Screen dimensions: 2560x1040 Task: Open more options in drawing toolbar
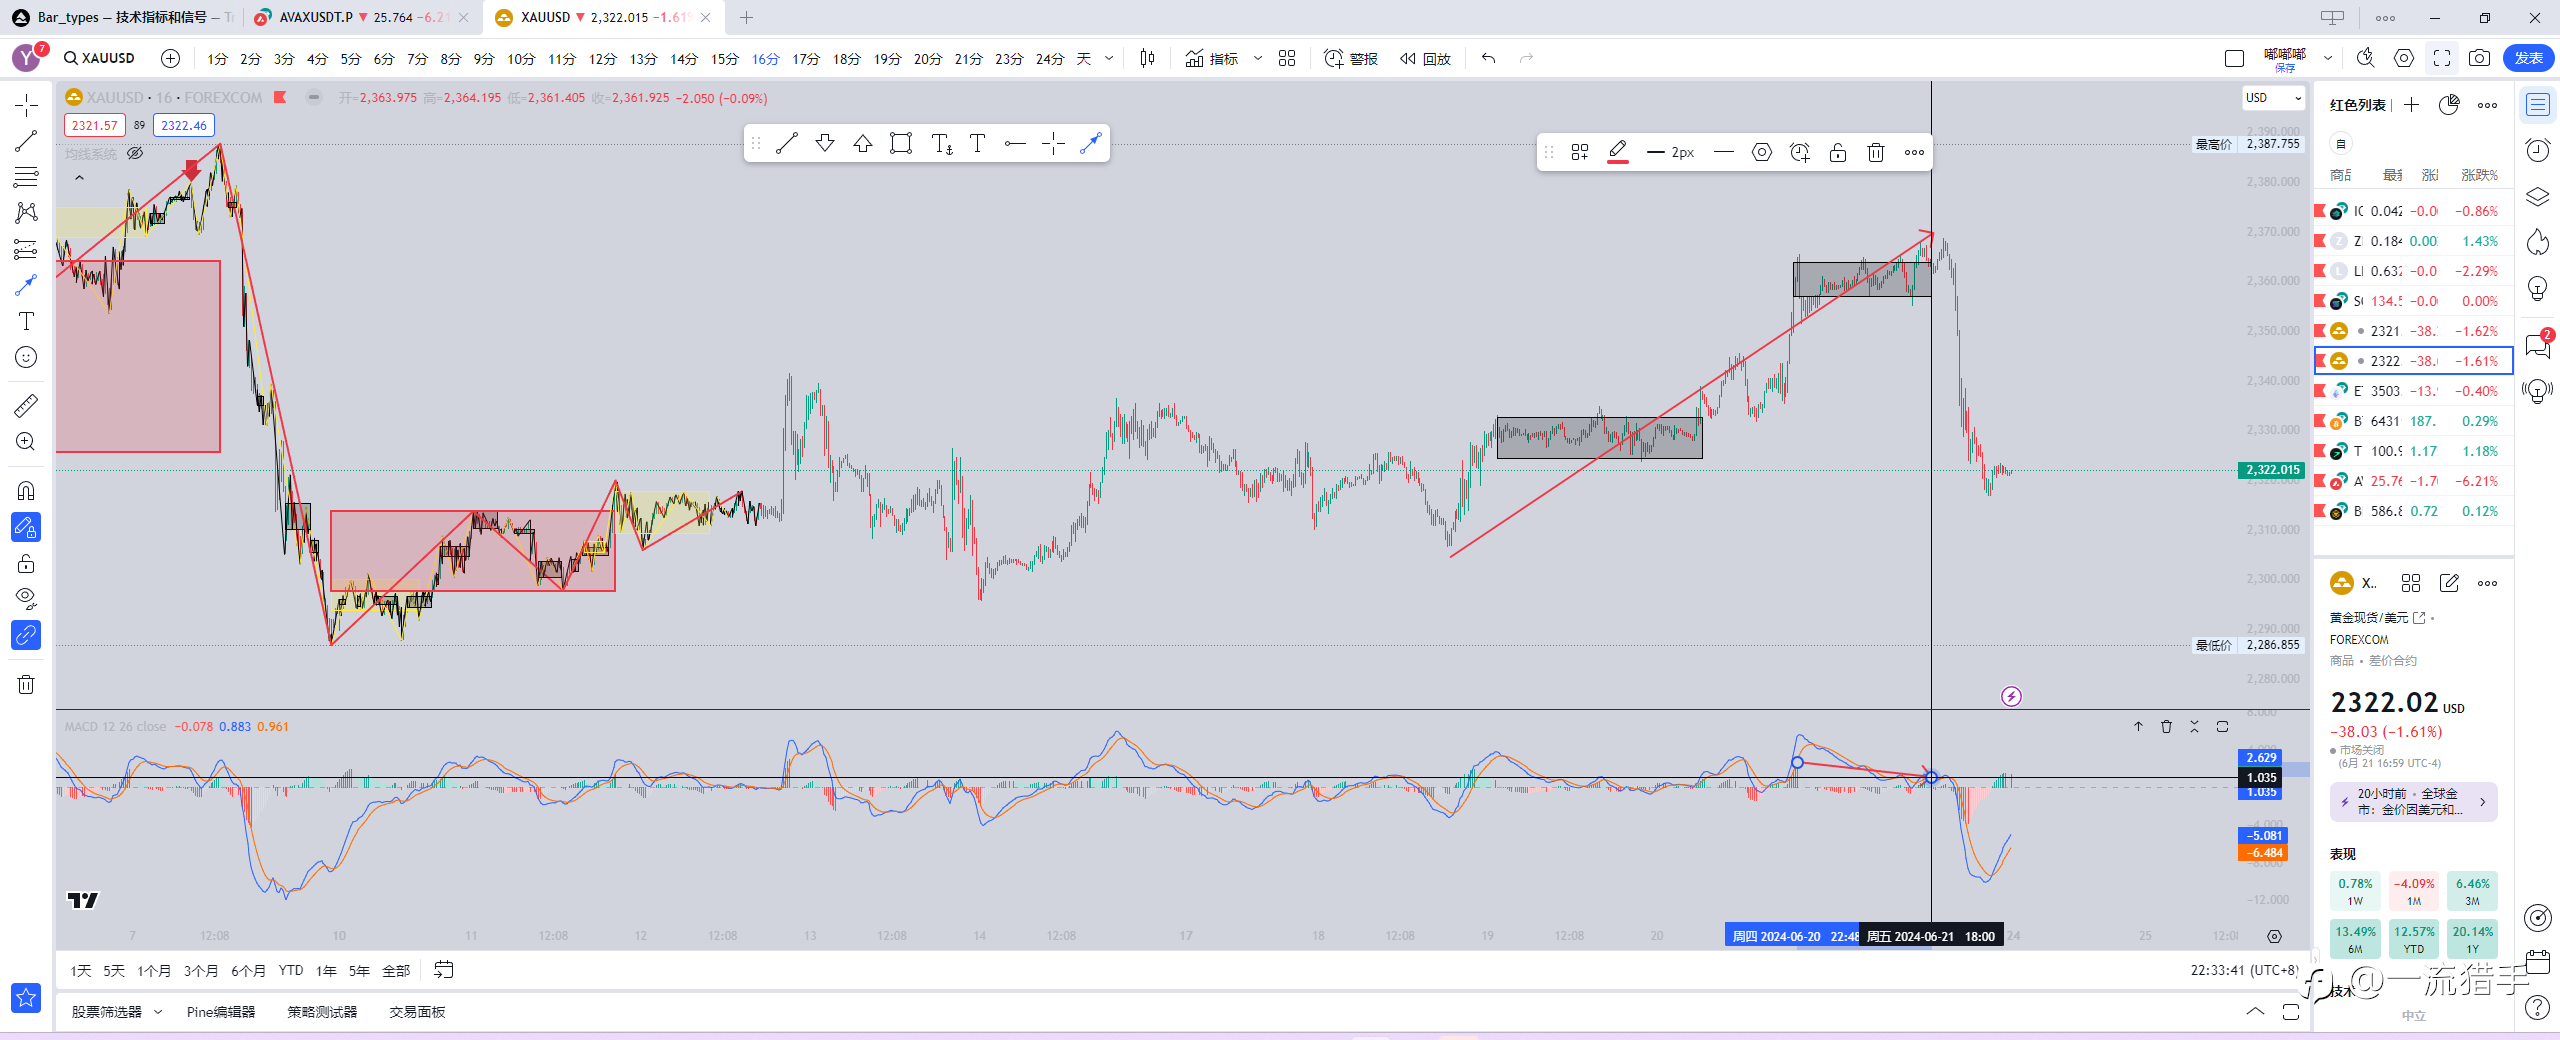pyautogui.click(x=1914, y=152)
